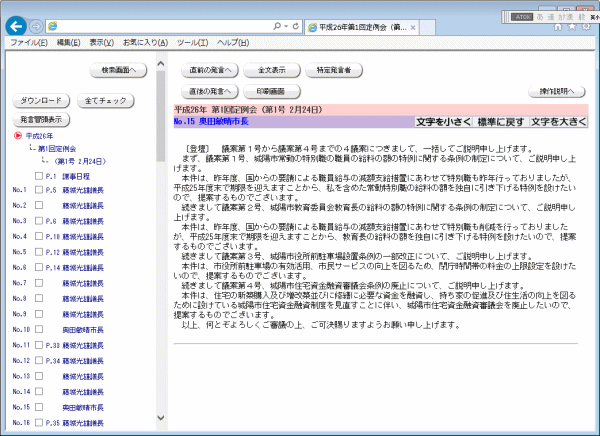Click the magnifier search icon in address bar
The height and width of the screenshot is (436, 600).
point(277,26)
